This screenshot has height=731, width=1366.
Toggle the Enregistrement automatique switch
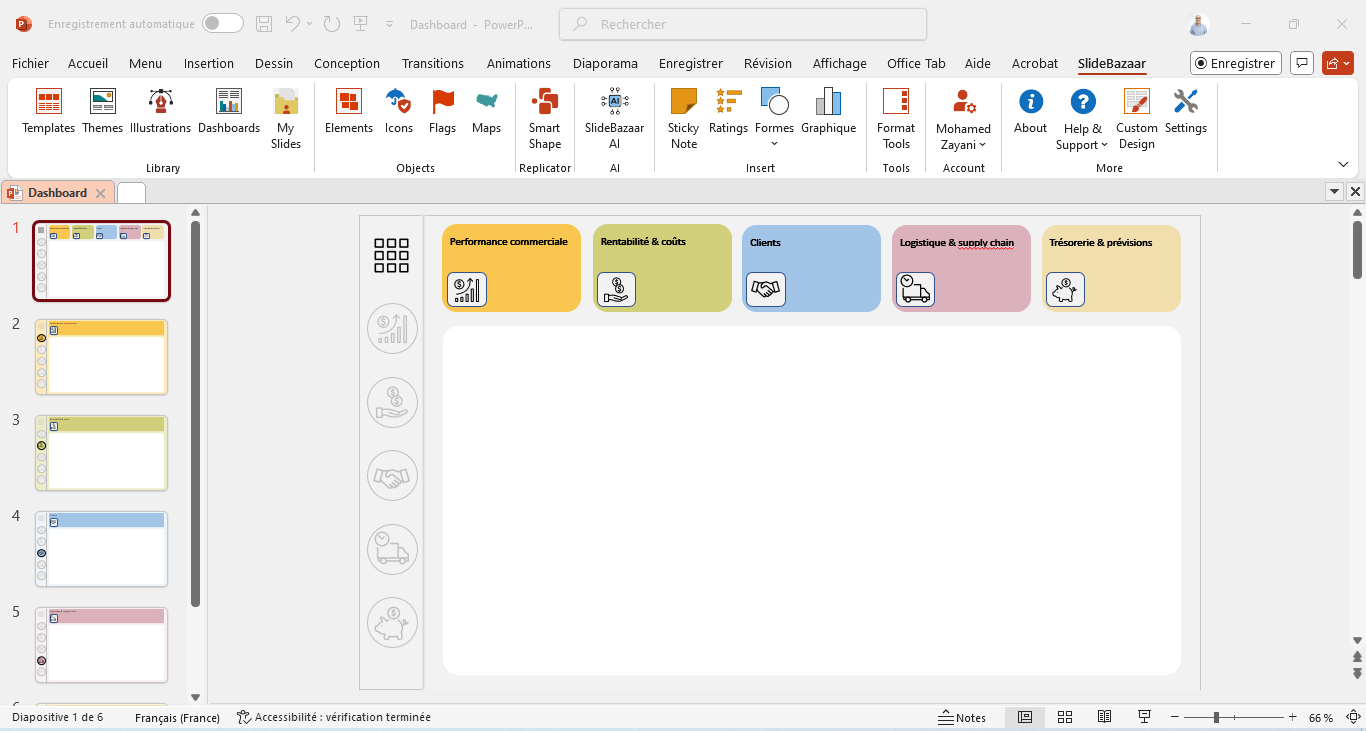(x=222, y=24)
